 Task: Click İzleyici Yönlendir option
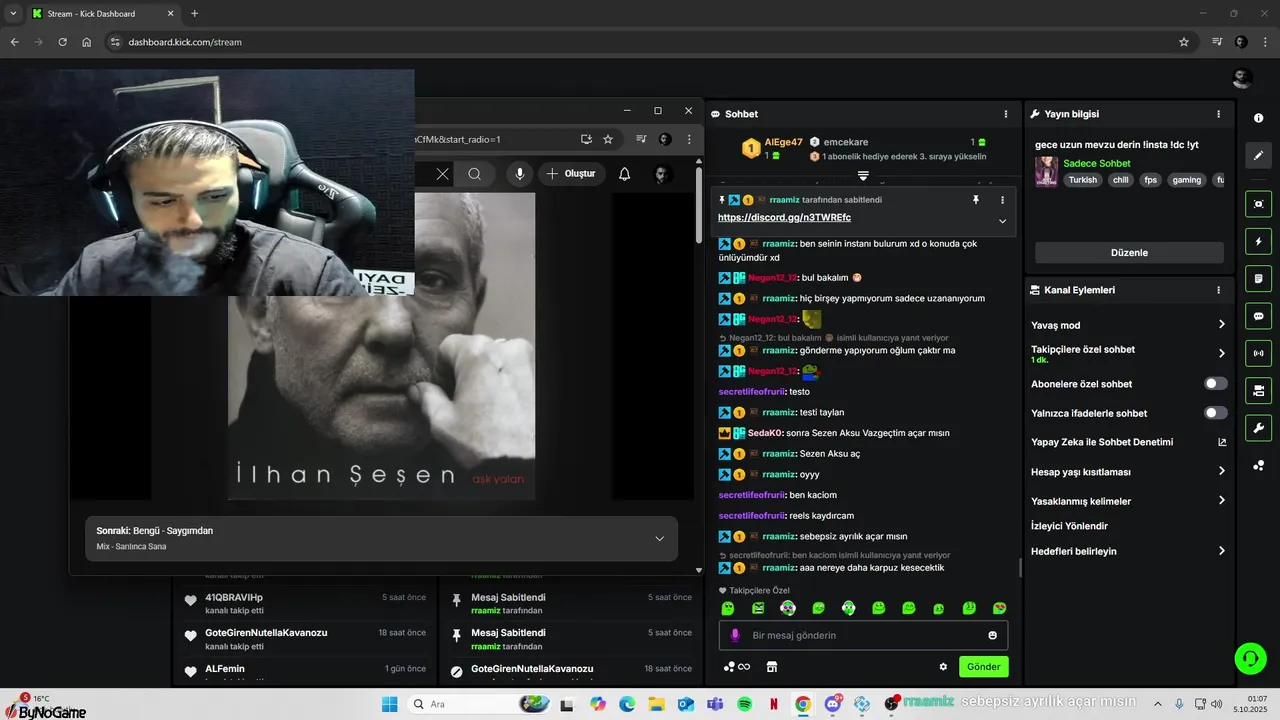pyautogui.click(x=1069, y=526)
